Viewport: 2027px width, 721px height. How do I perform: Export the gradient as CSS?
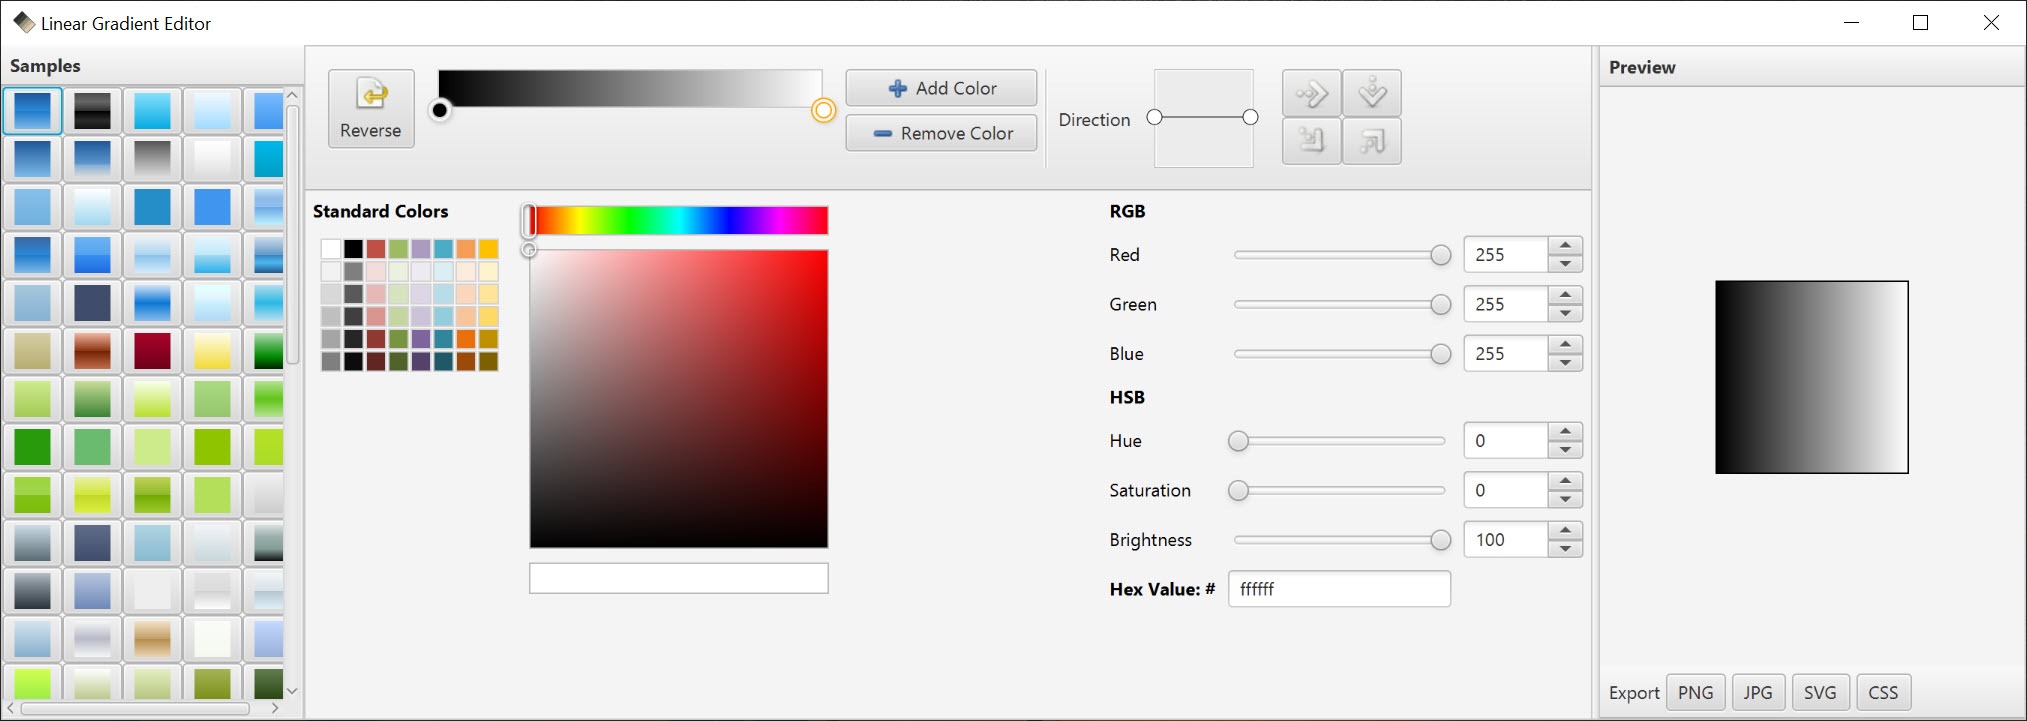(1882, 692)
